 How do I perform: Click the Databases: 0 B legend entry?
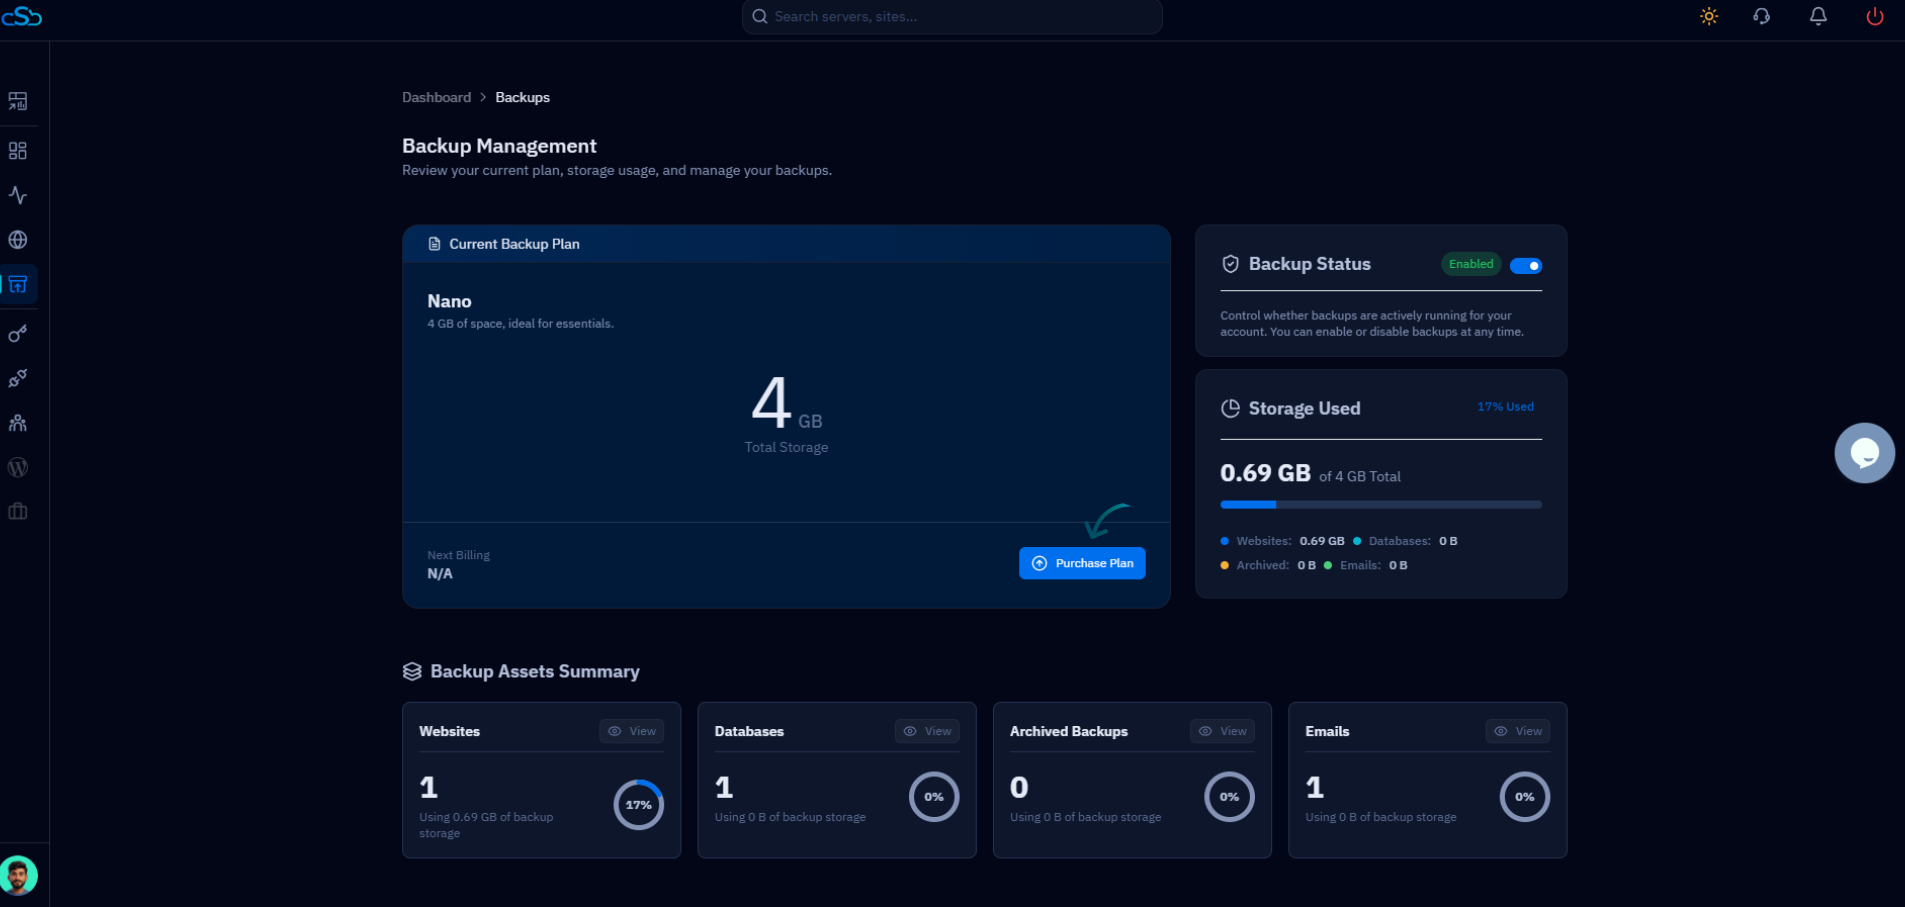(1405, 541)
